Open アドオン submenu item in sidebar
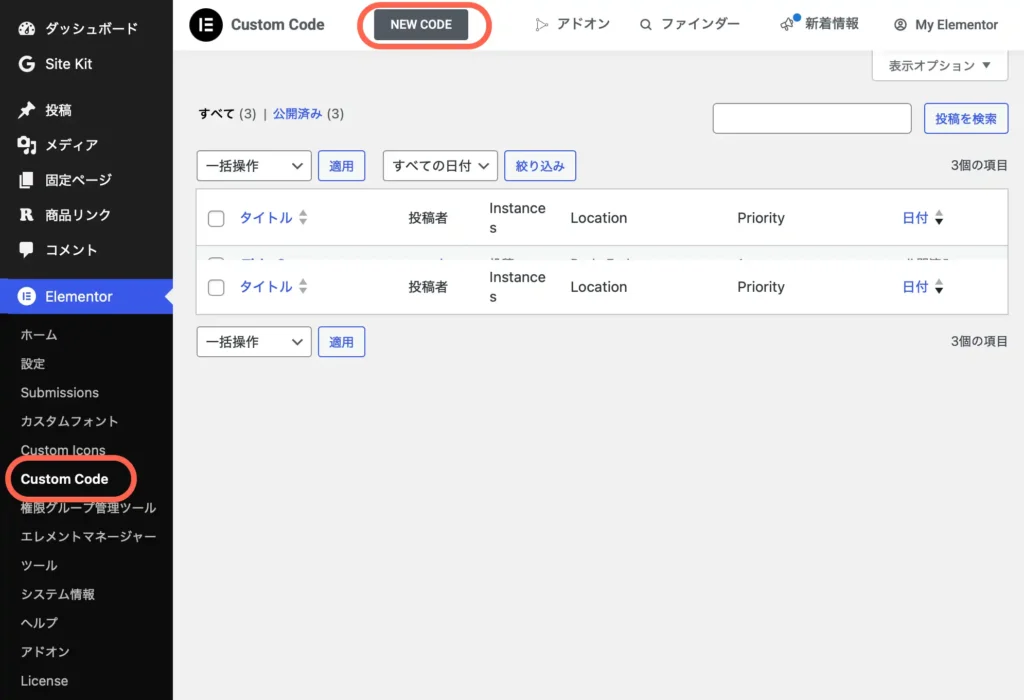This screenshot has height=700, width=1024. click(45, 652)
